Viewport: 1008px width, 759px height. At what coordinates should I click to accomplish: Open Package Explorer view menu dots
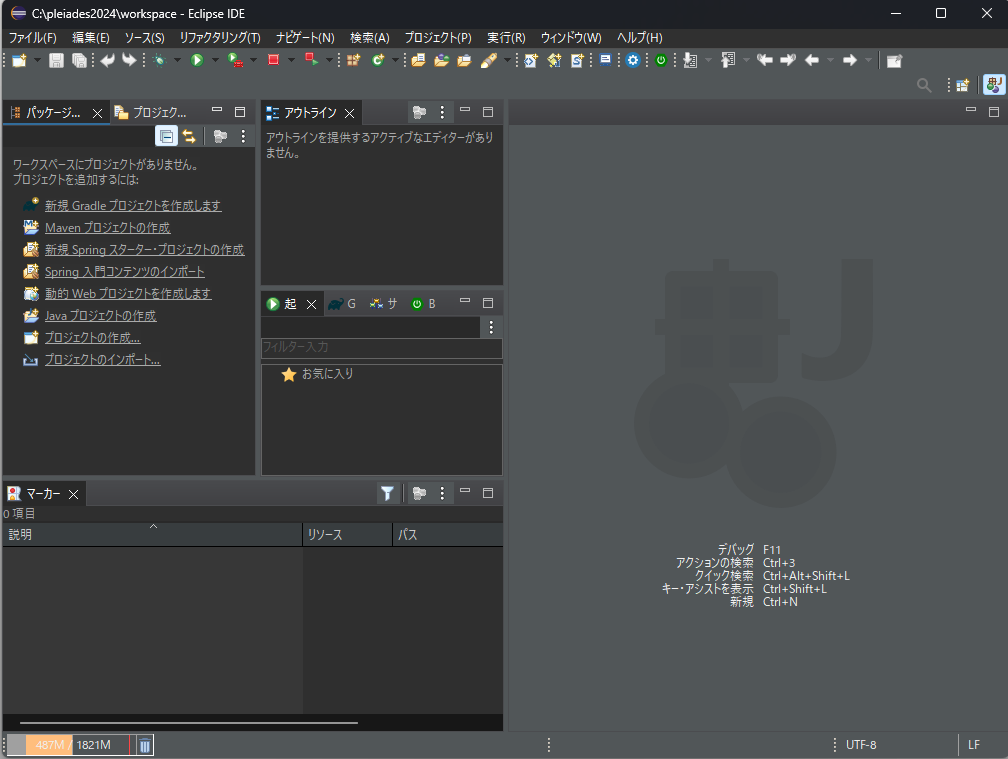[243, 136]
